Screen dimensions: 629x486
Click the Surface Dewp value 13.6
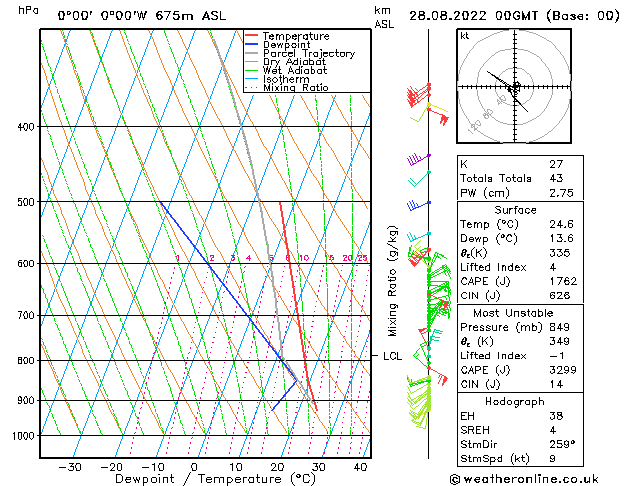point(561,239)
